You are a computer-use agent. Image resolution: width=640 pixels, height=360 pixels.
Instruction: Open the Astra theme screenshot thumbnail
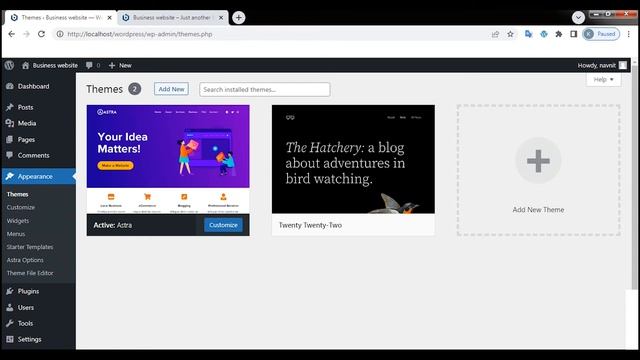point(168,159)
